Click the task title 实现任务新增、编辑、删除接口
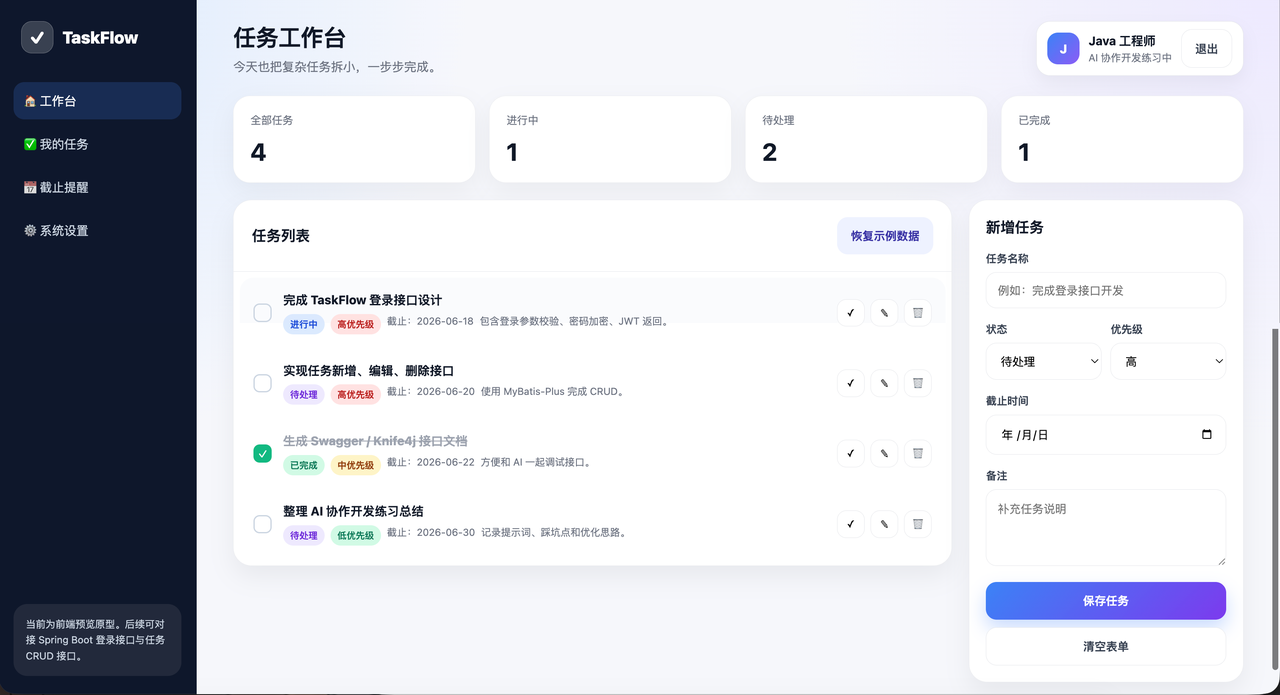Image resolution: width=1280 pixels, height=695 pixels. point(368,371)
